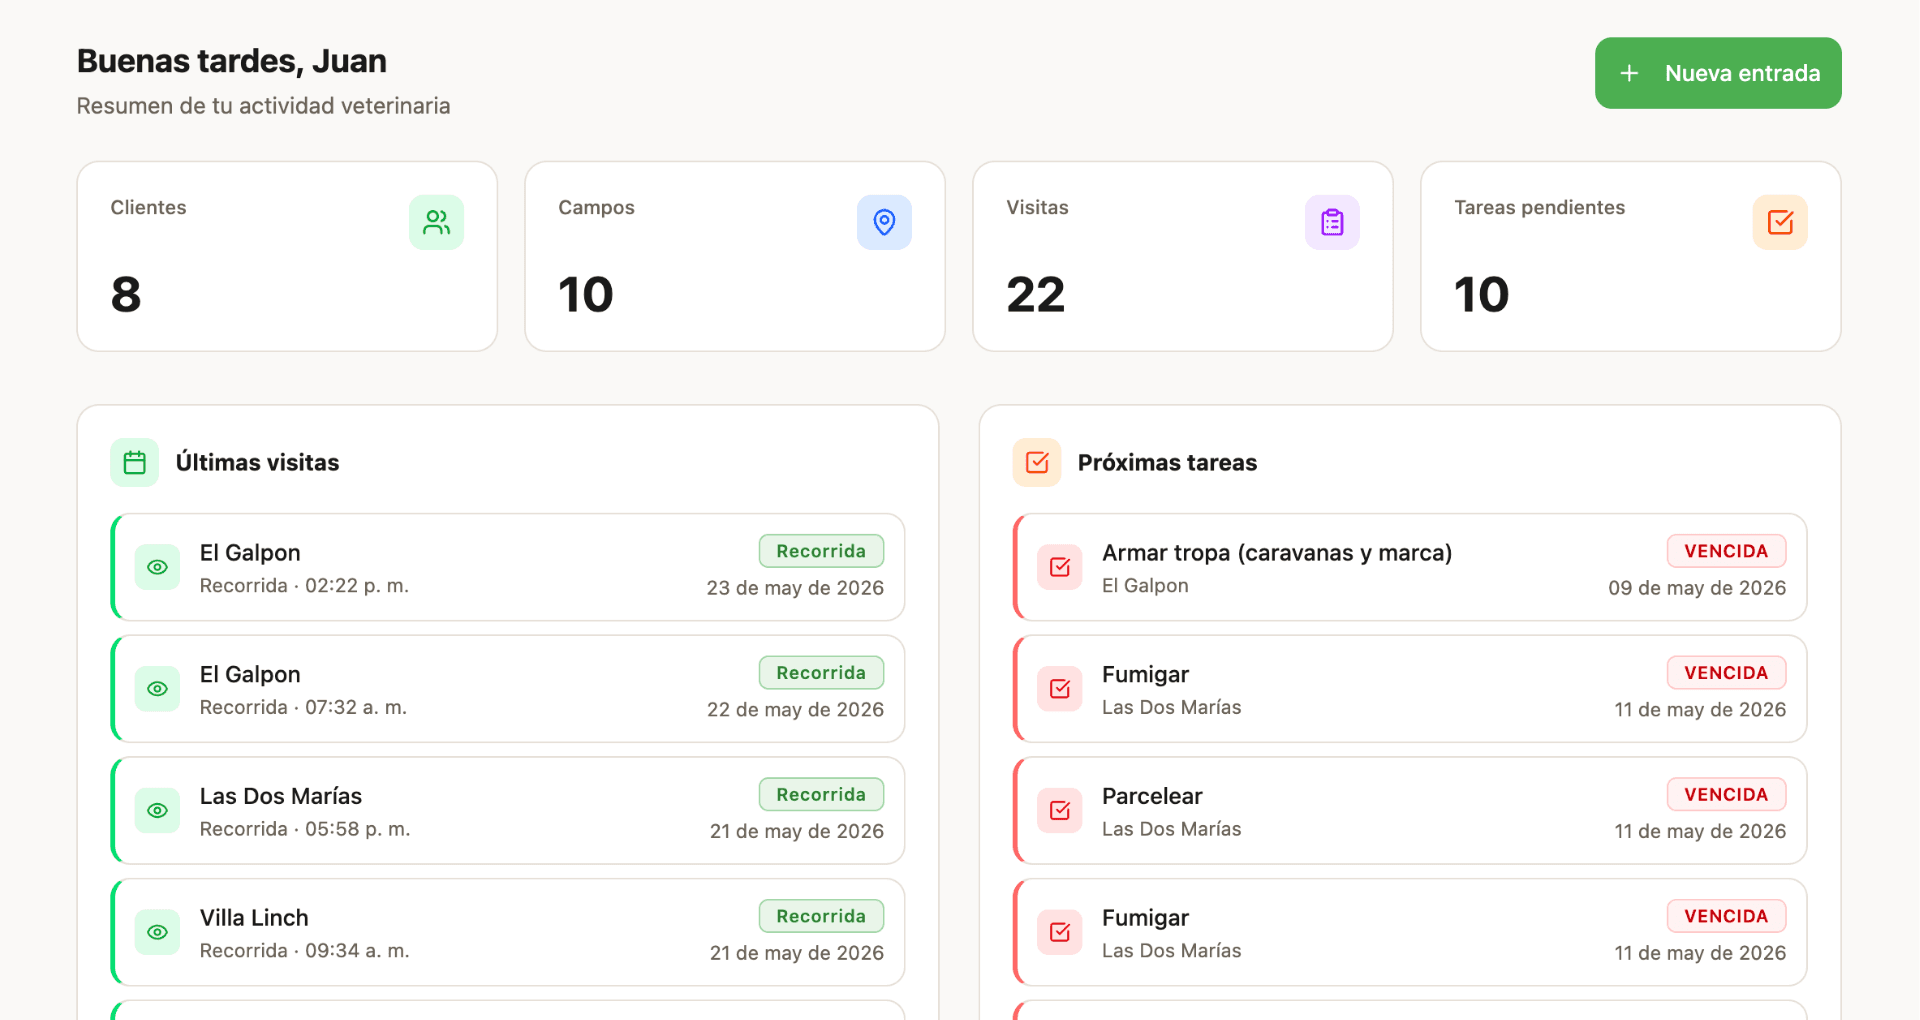The image size is (1920, 1020).
Task: Click the Recorrida badge on Las Dos Marías visit
Action: point(821,795)
